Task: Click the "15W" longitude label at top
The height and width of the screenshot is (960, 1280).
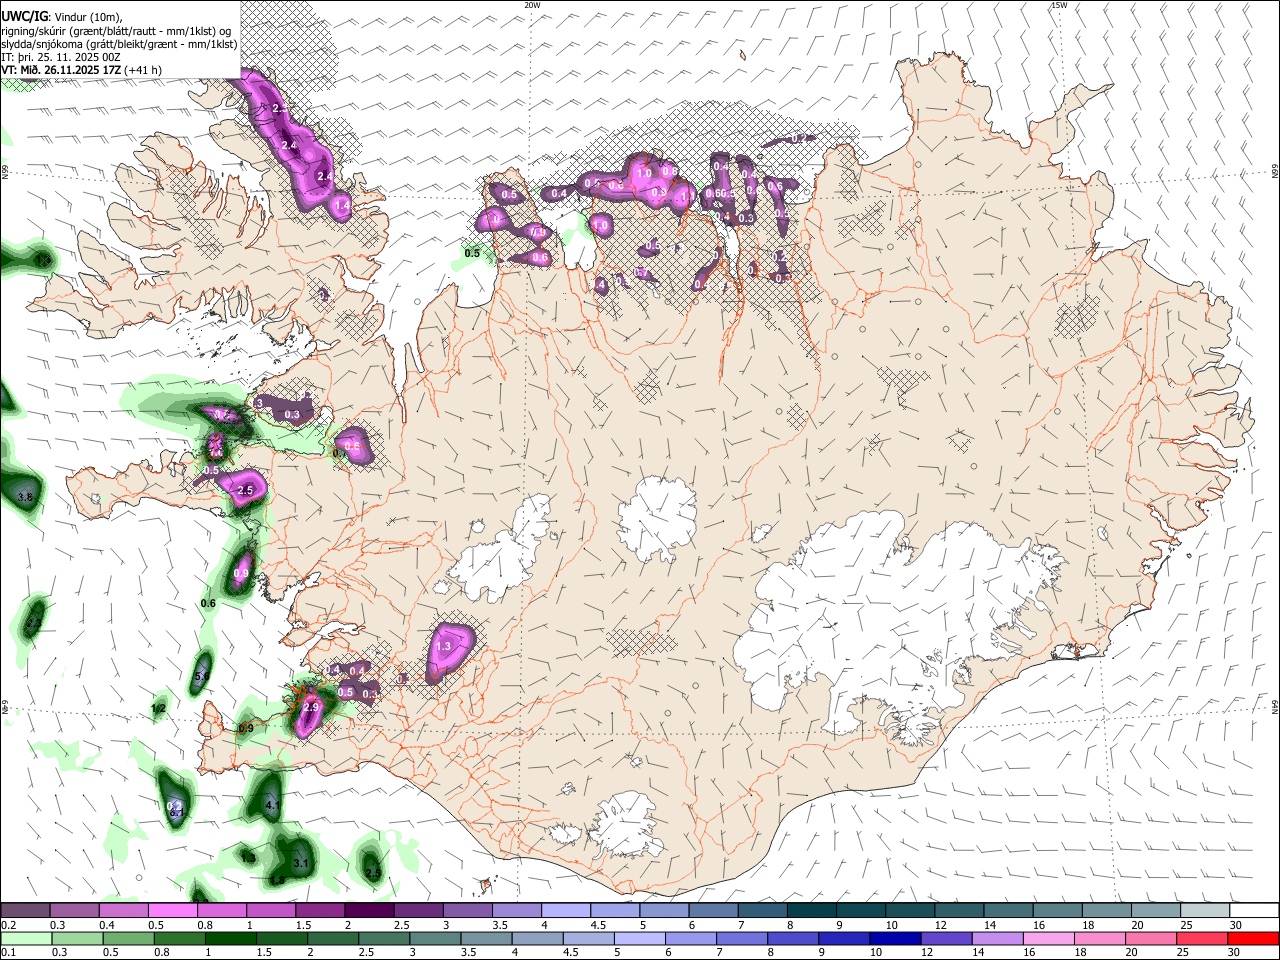Action: [x=1059, y=5]
